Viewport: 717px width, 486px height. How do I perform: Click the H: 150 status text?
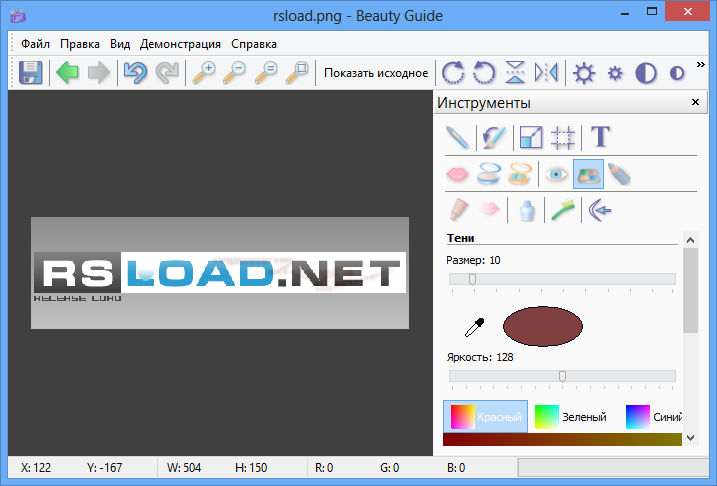click(x=251, y=468)
